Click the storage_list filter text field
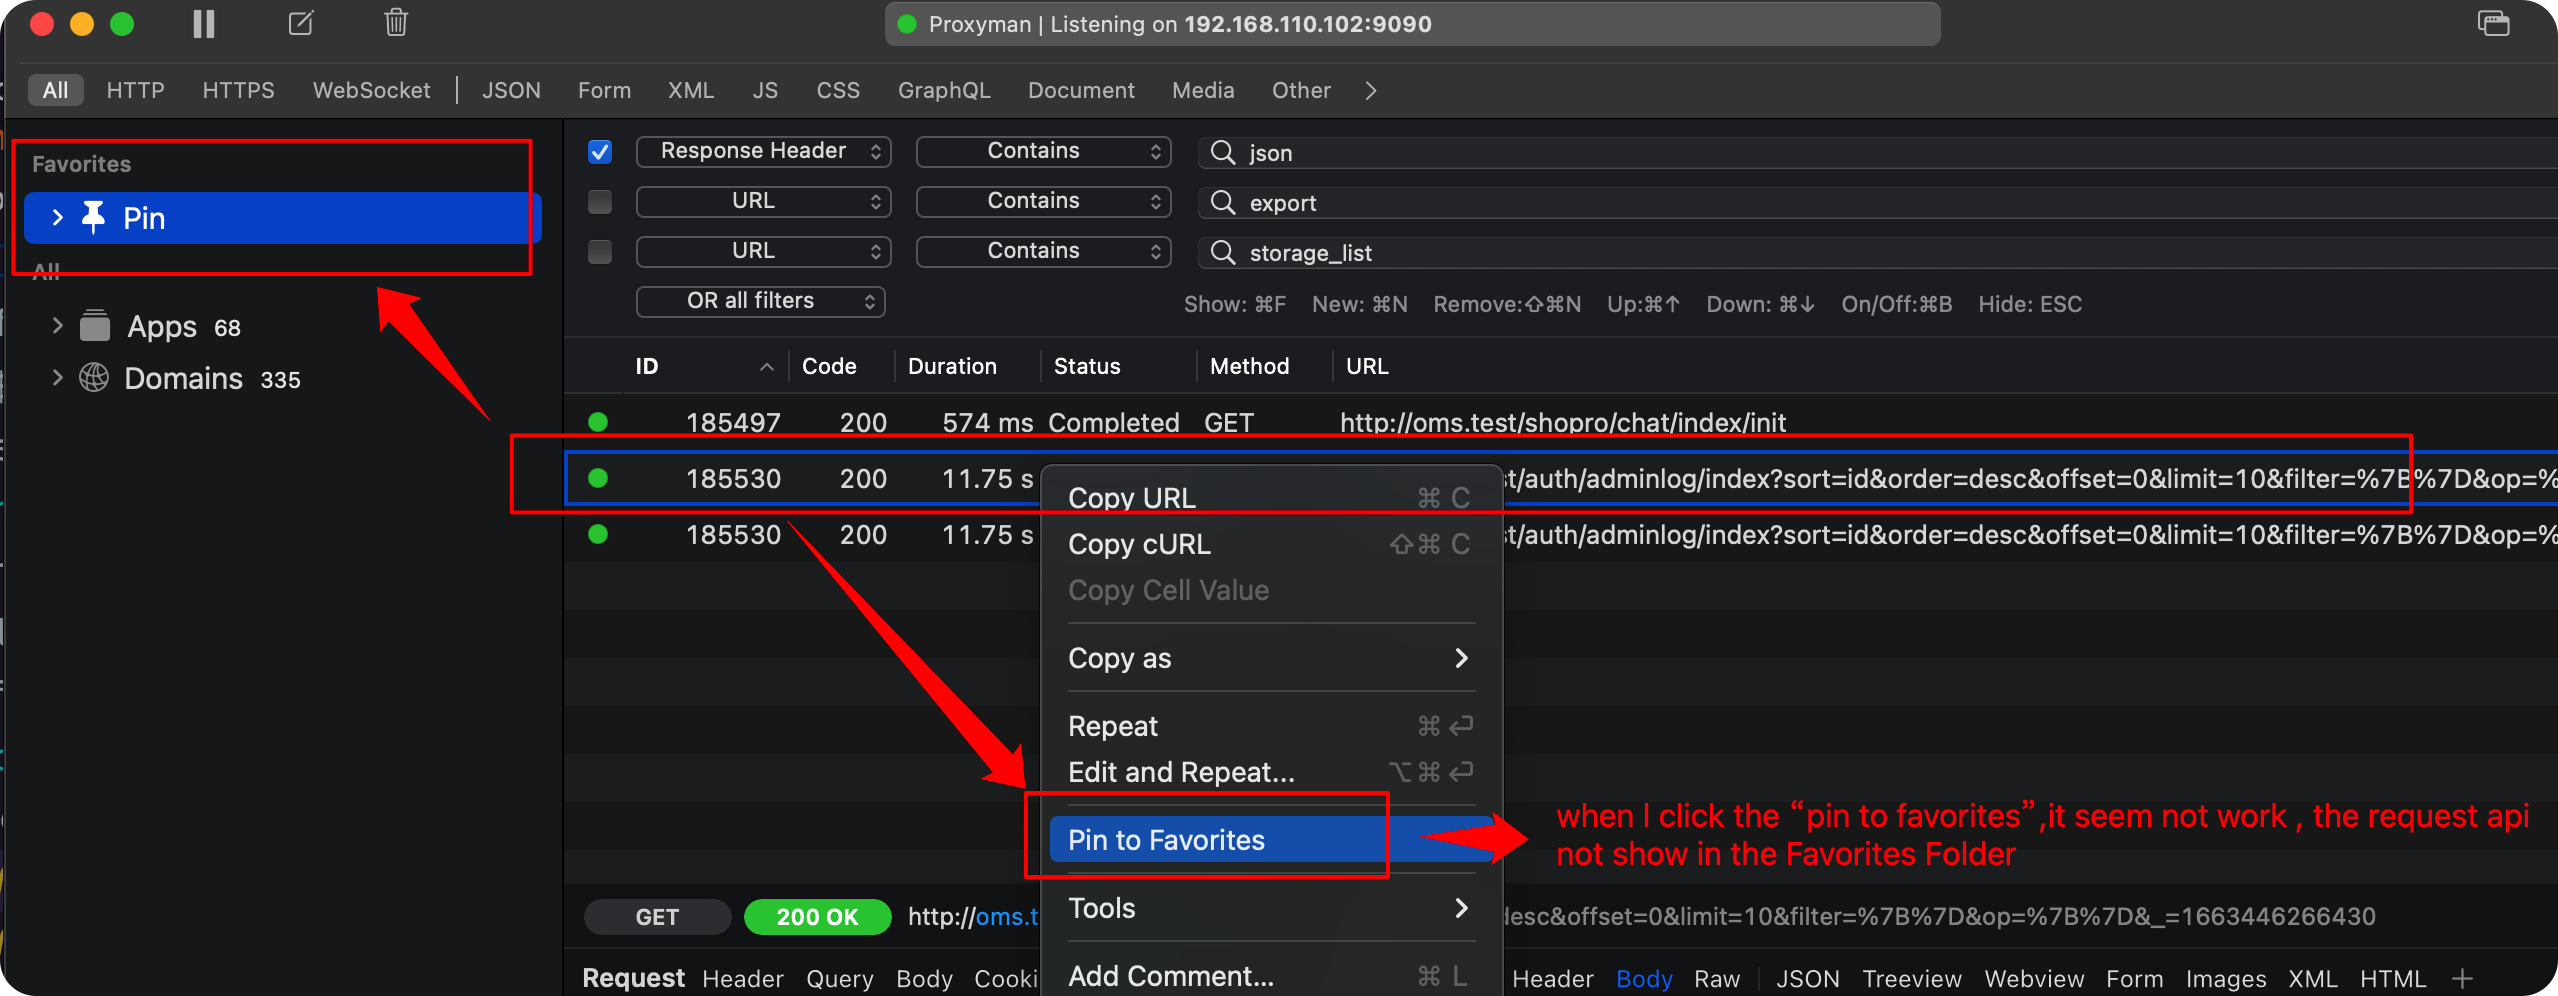2558x996 pixels. 1877,252
